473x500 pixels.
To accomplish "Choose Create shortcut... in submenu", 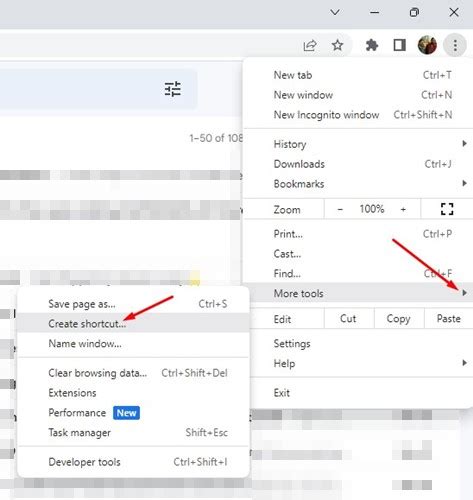I will click(x=133, y=324).
